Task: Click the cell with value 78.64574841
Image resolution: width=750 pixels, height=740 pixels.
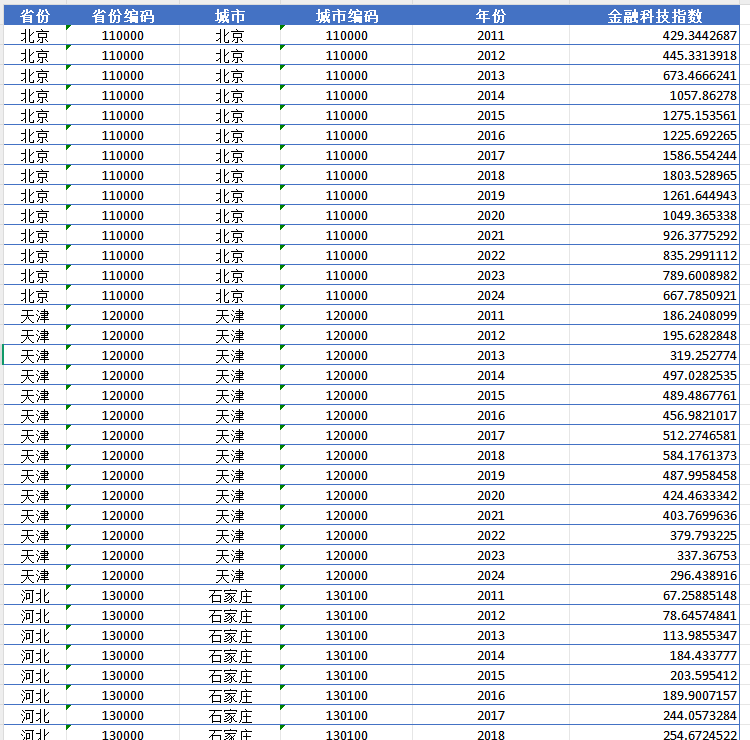Action: point(654,615)
